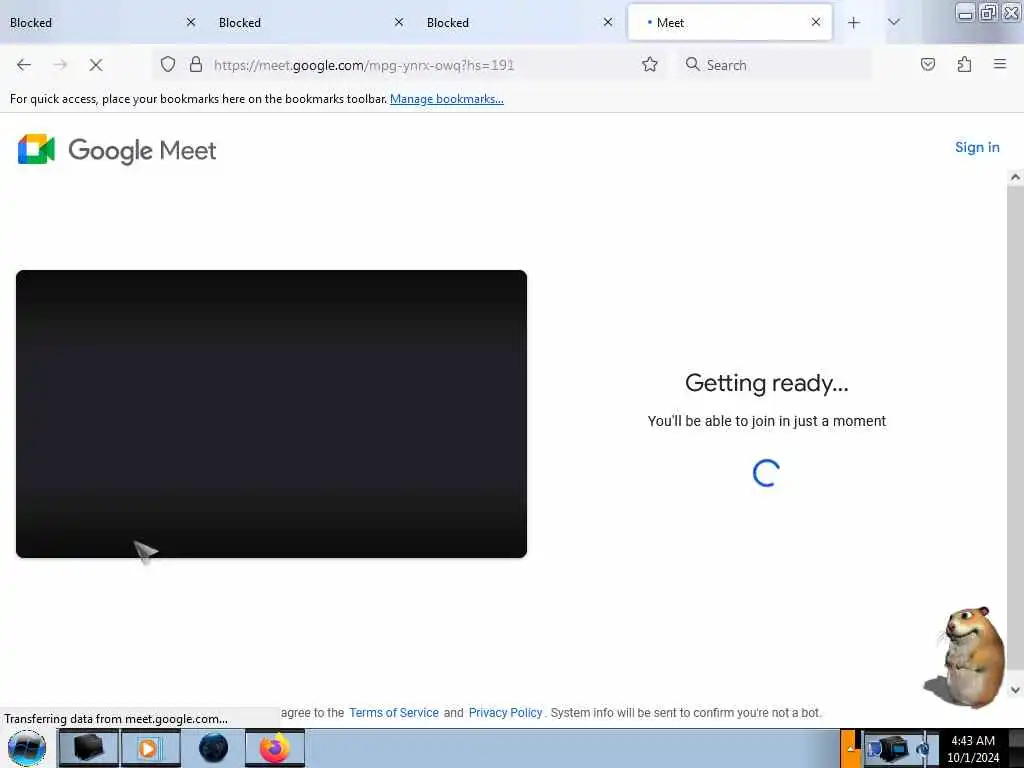Close the second Blocked tab

(399, 22)
